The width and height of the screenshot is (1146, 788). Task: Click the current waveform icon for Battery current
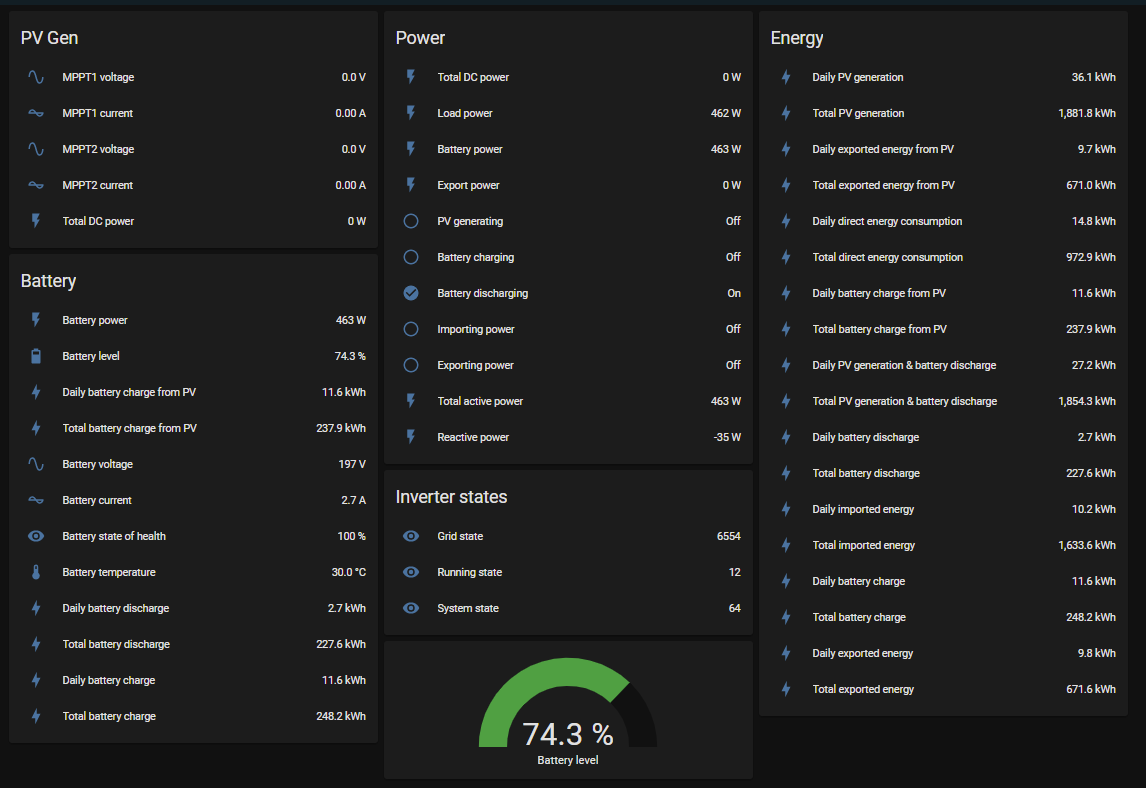35,500
